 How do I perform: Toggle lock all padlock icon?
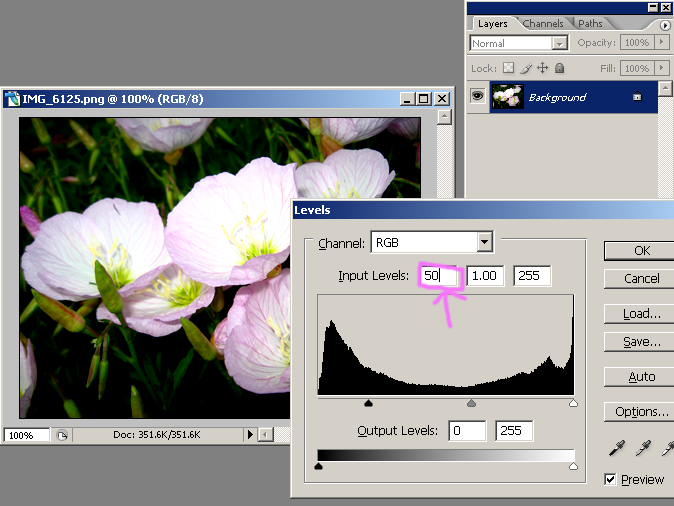tap(559, 68)
